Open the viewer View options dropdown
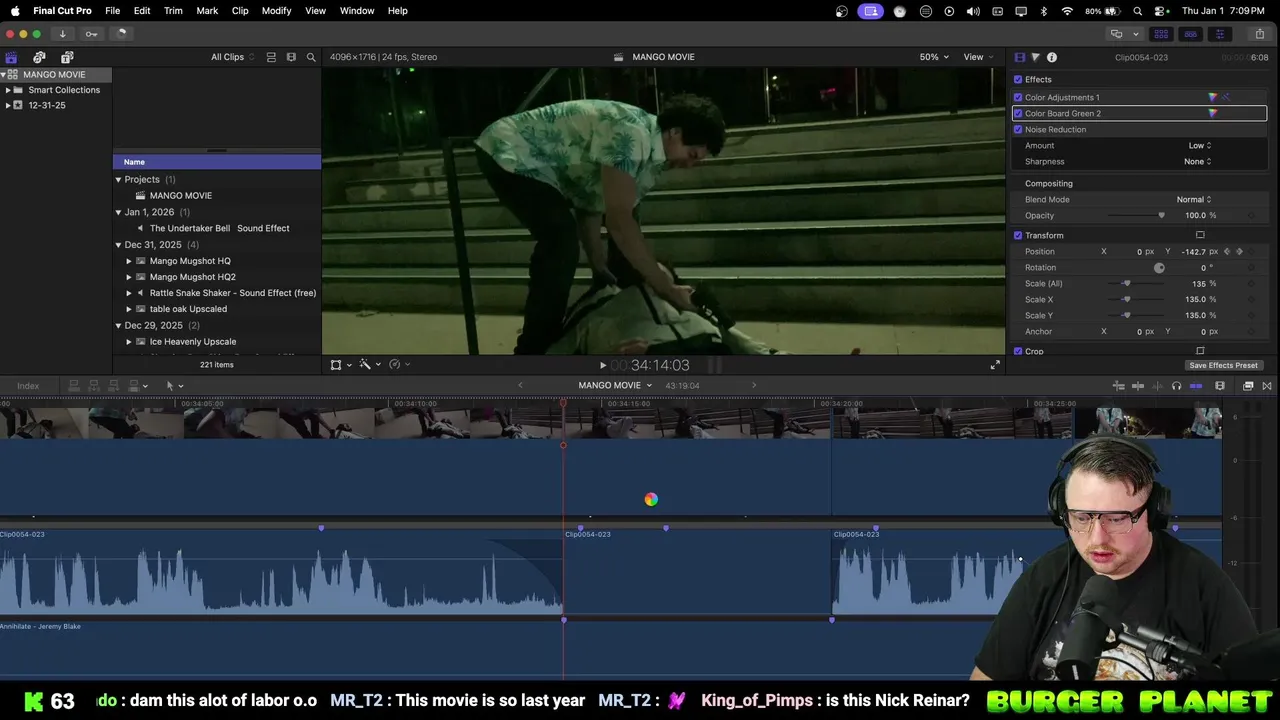 (x=977, y=57)
